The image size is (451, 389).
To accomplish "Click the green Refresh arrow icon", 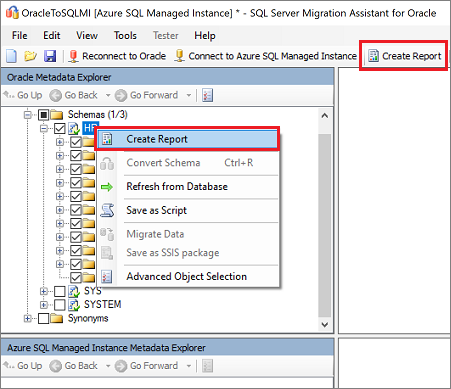I will (107, 187).
